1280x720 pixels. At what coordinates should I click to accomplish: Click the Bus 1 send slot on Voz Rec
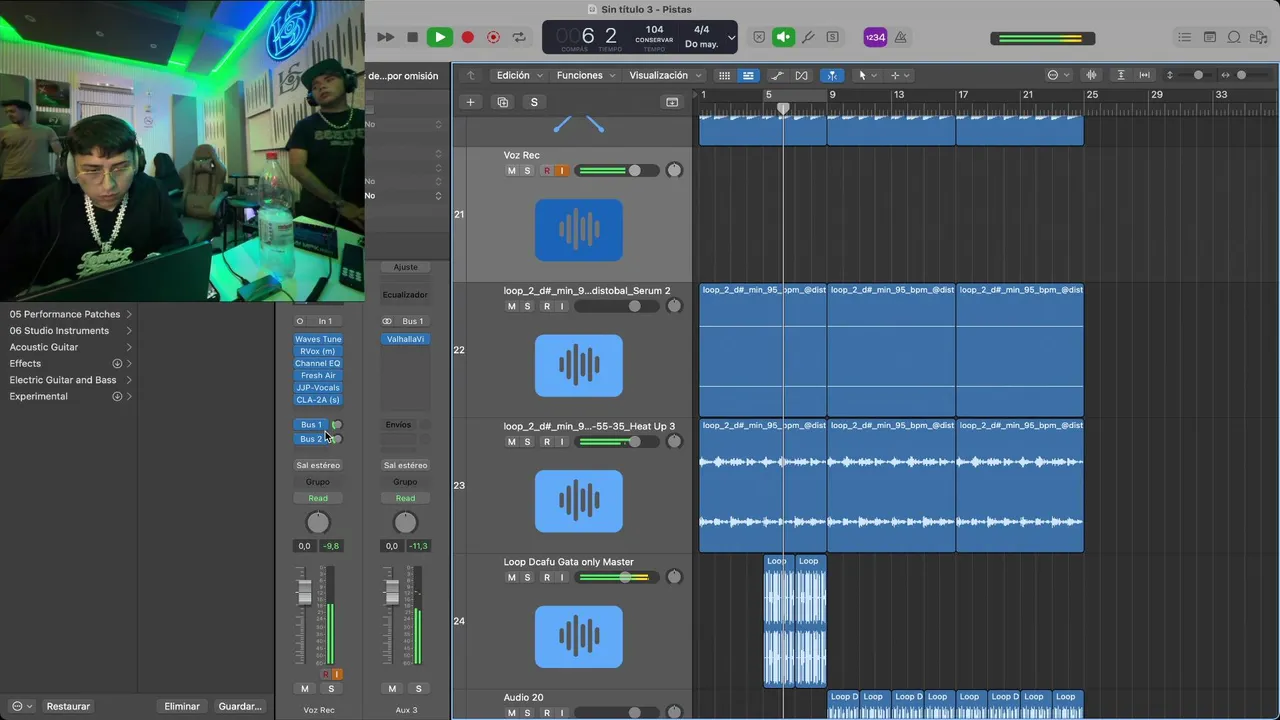point(311,425)
